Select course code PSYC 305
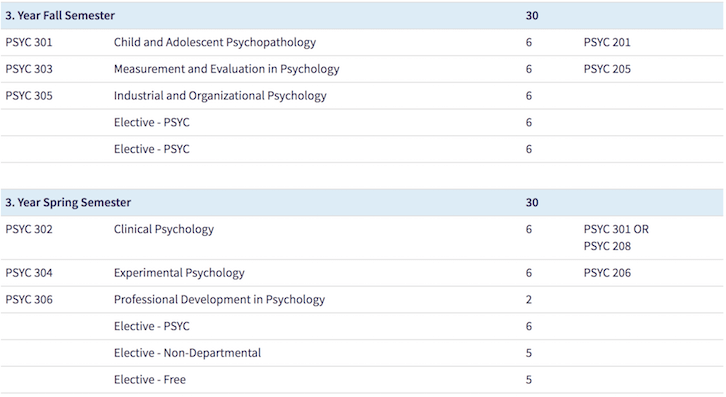Image resolution: width=726 pixels, height=397 pixels. [29, 96]
